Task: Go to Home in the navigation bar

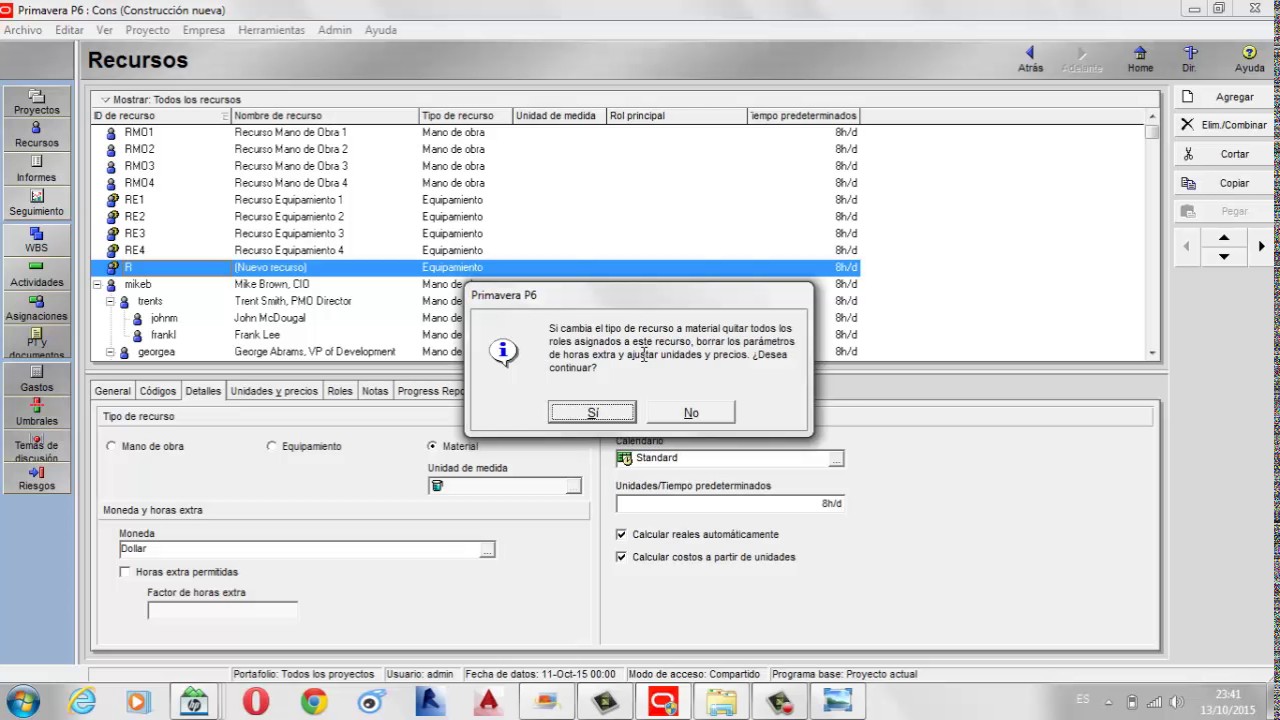Action: click(1140, 59)
